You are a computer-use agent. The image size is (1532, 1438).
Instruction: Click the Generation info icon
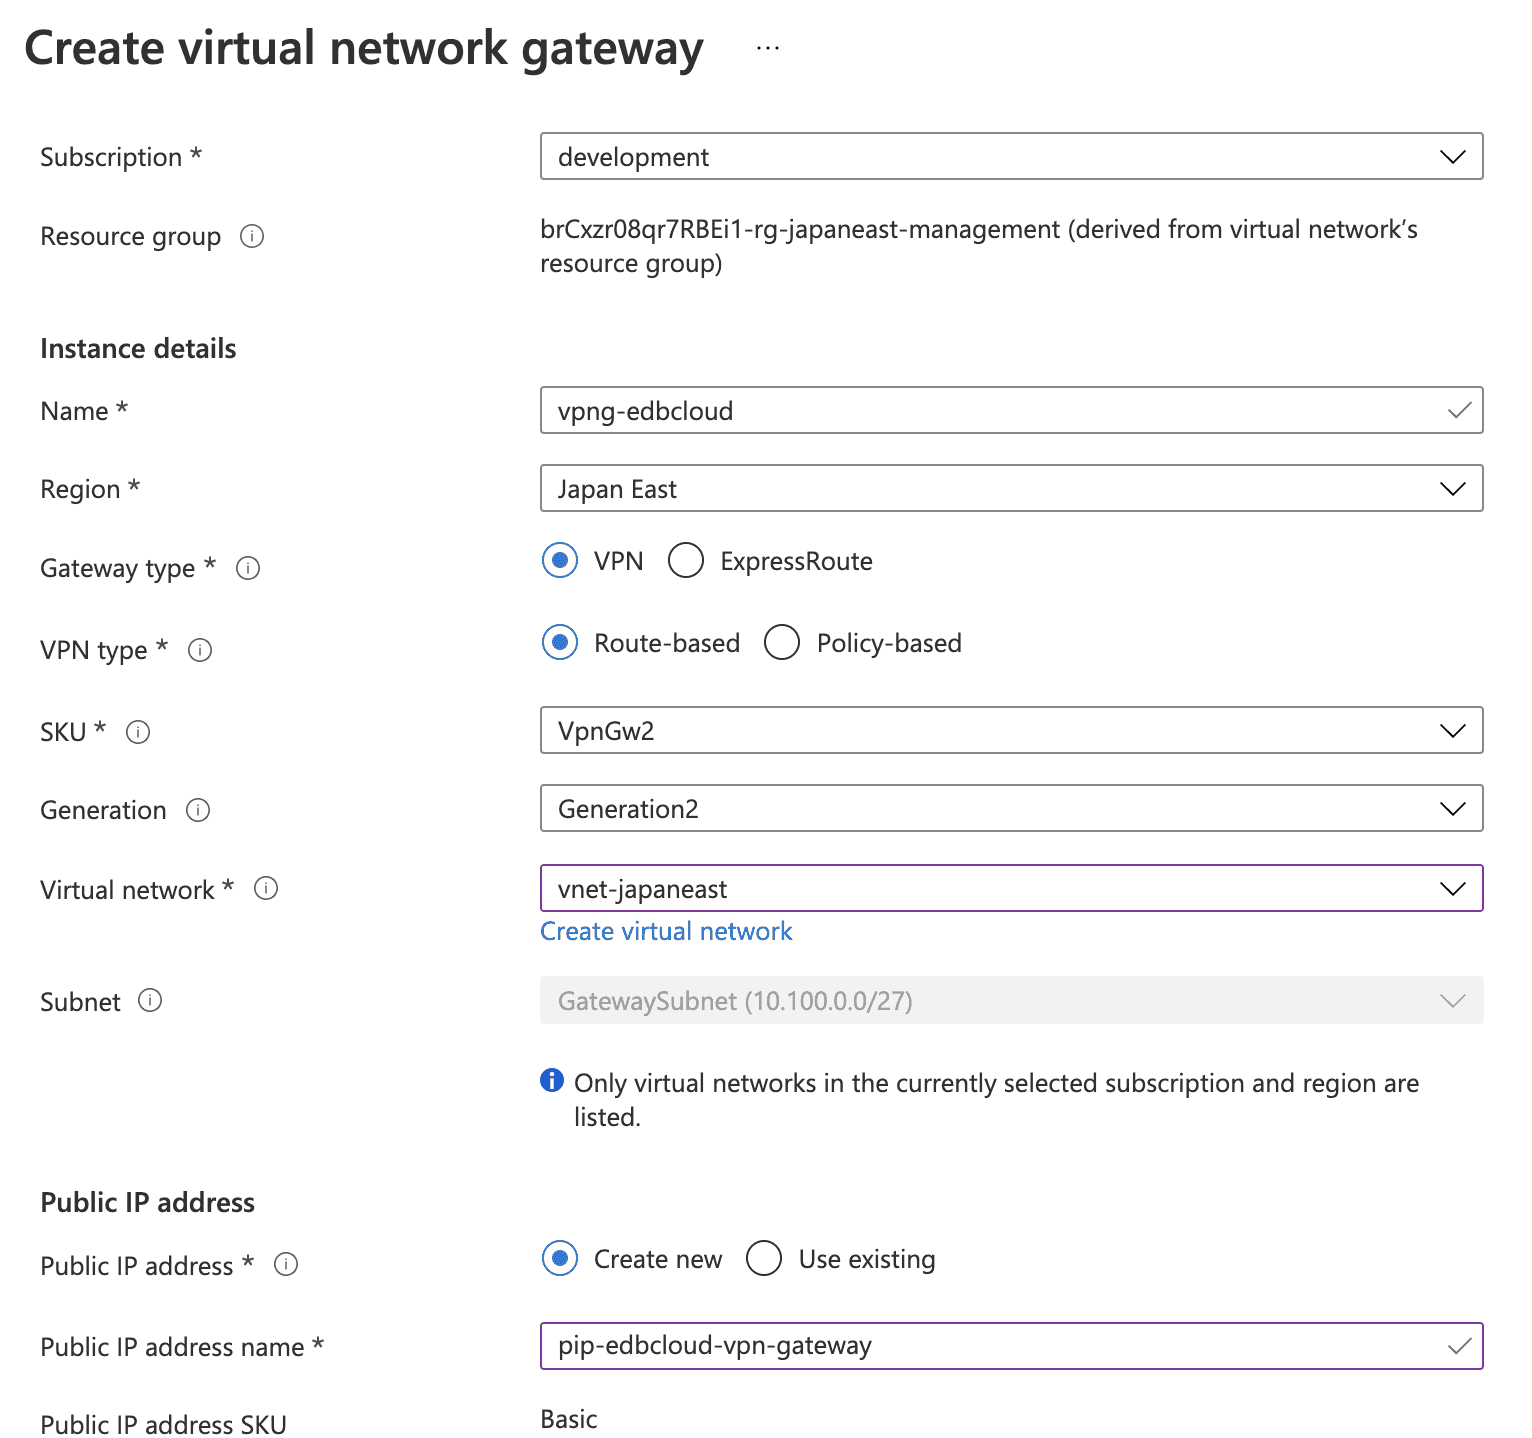click(199, 810)
